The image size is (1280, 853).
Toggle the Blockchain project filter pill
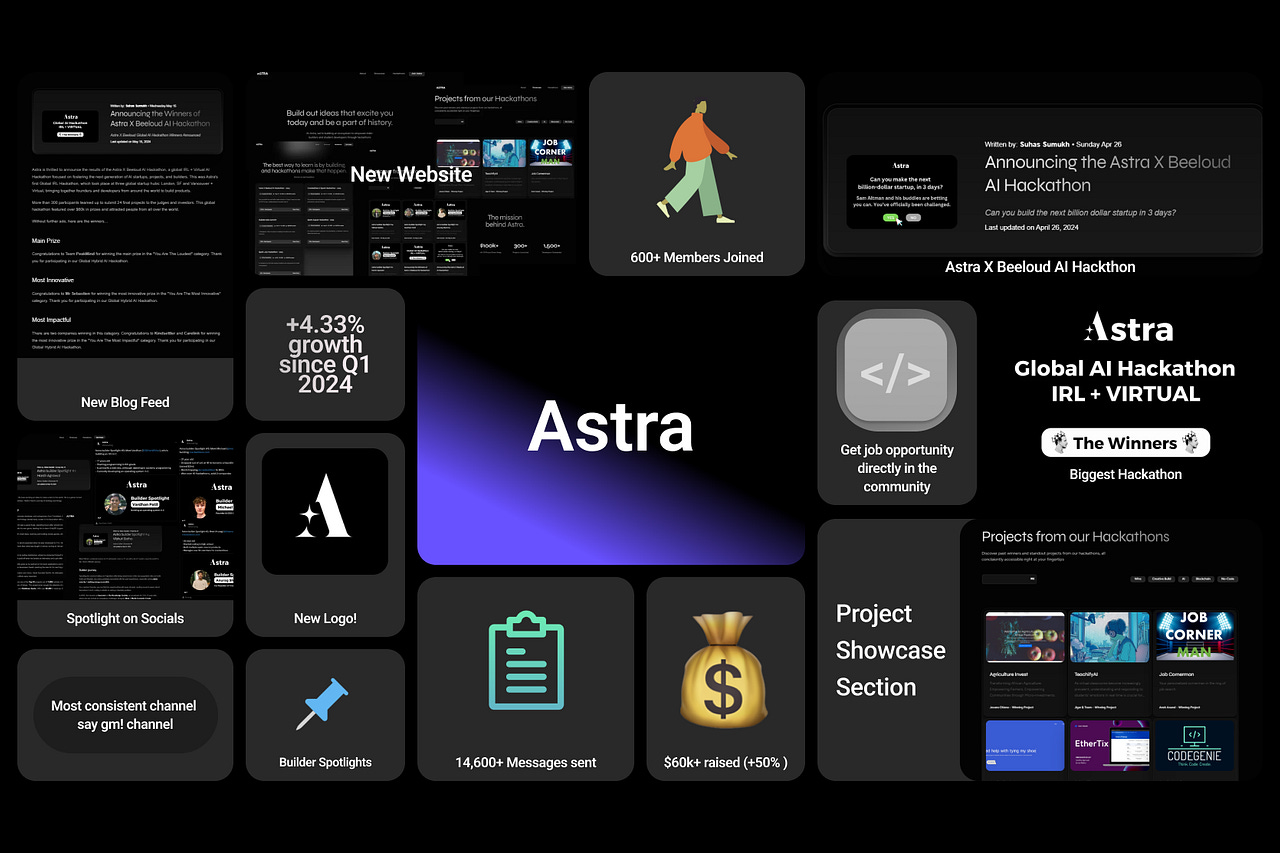click(1203, 579)
